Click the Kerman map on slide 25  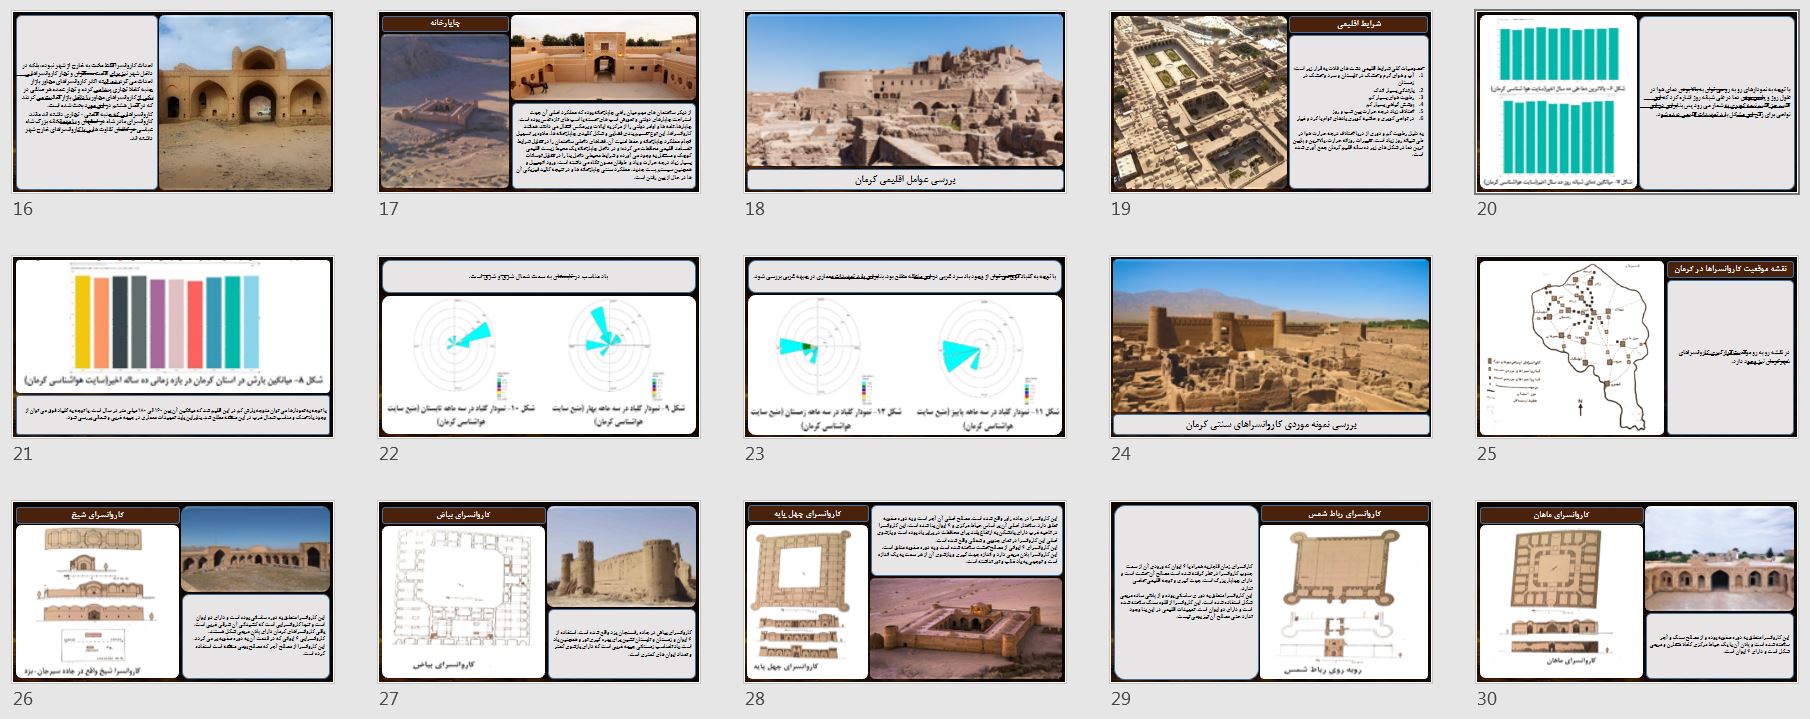click(x=1570, y=345)
